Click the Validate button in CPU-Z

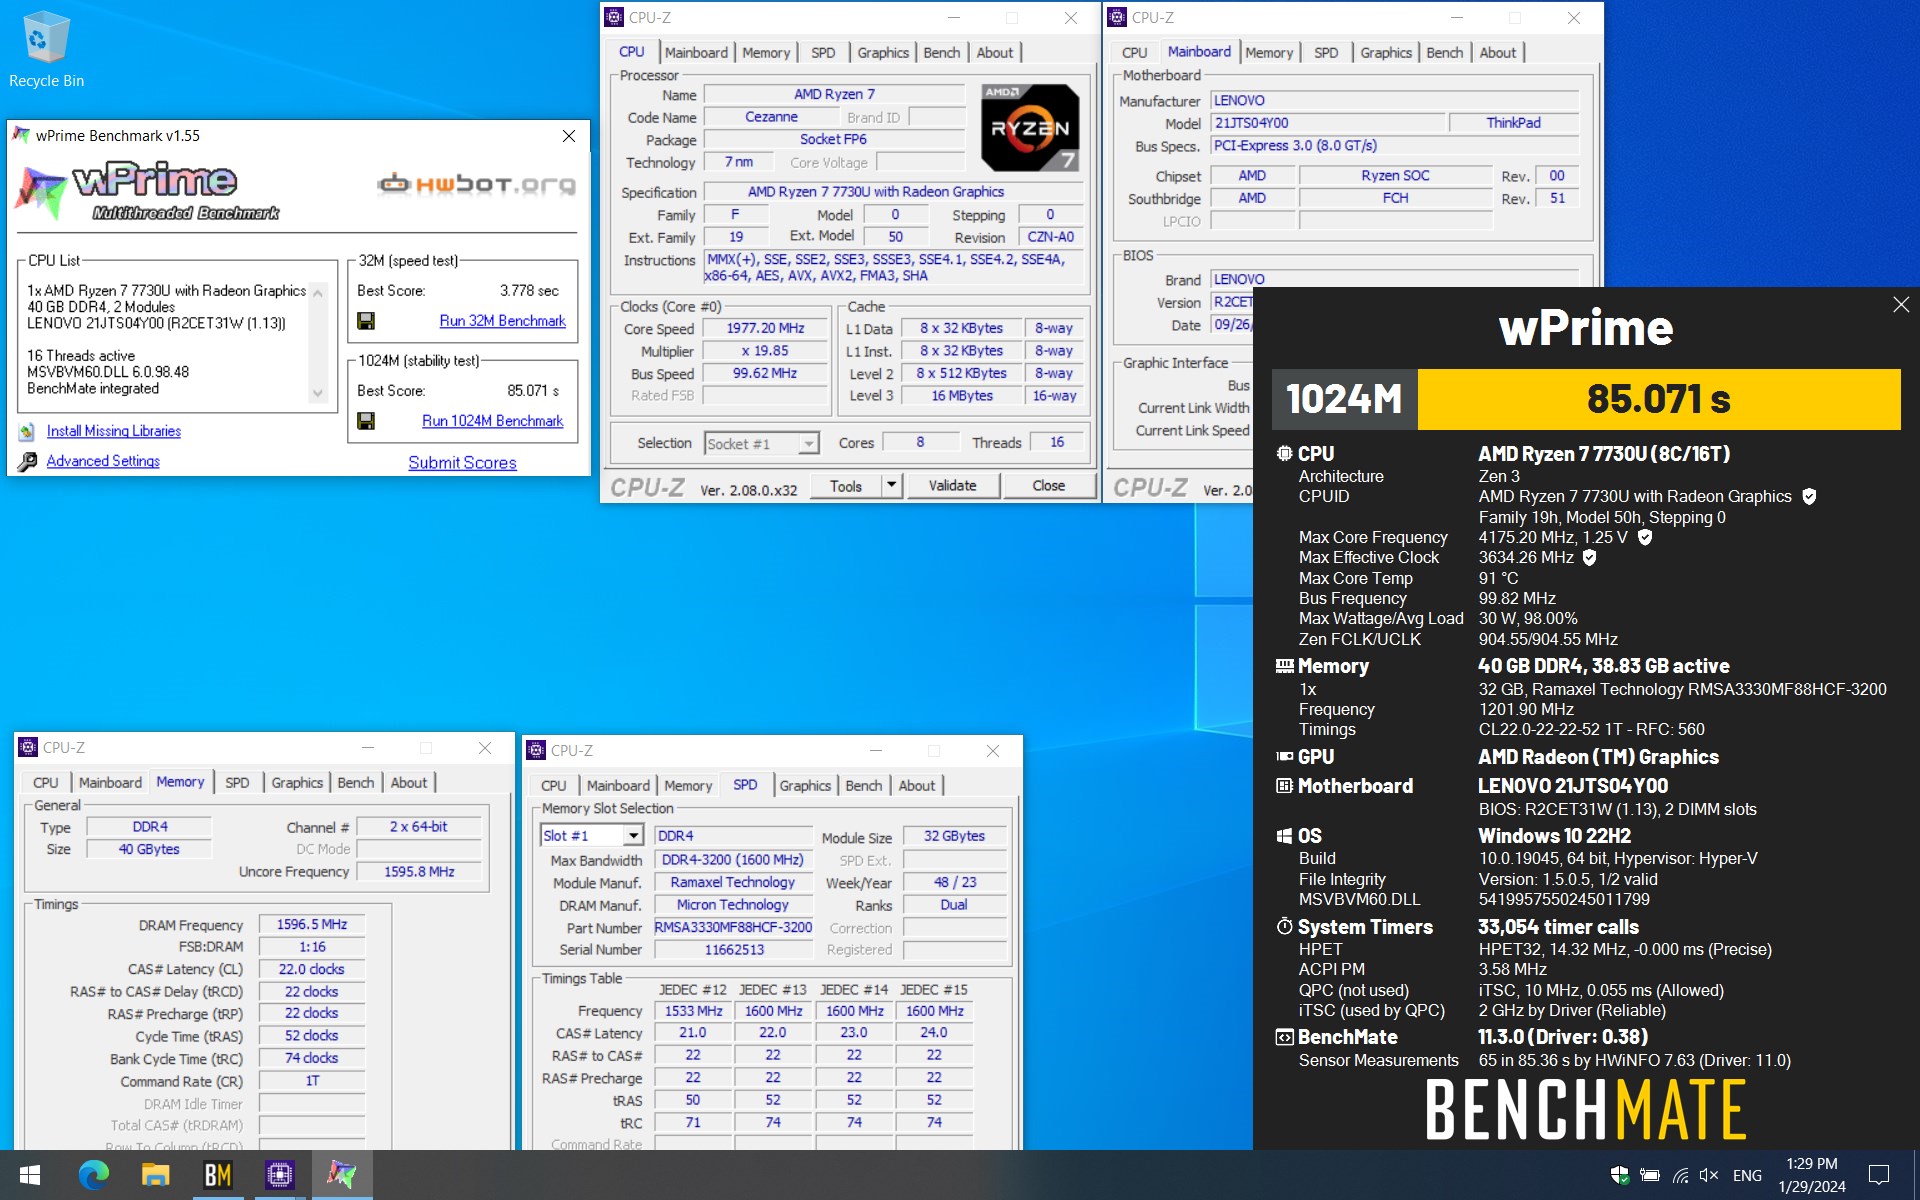[x=952, y=486]
